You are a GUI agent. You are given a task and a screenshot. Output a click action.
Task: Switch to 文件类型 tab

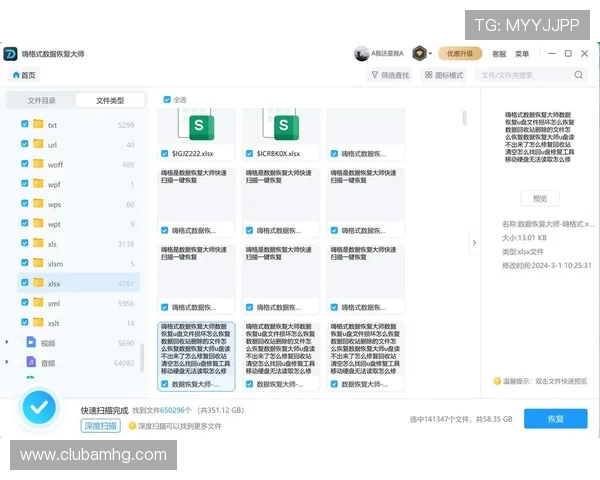pyautogui.click(x=110, y=100)
